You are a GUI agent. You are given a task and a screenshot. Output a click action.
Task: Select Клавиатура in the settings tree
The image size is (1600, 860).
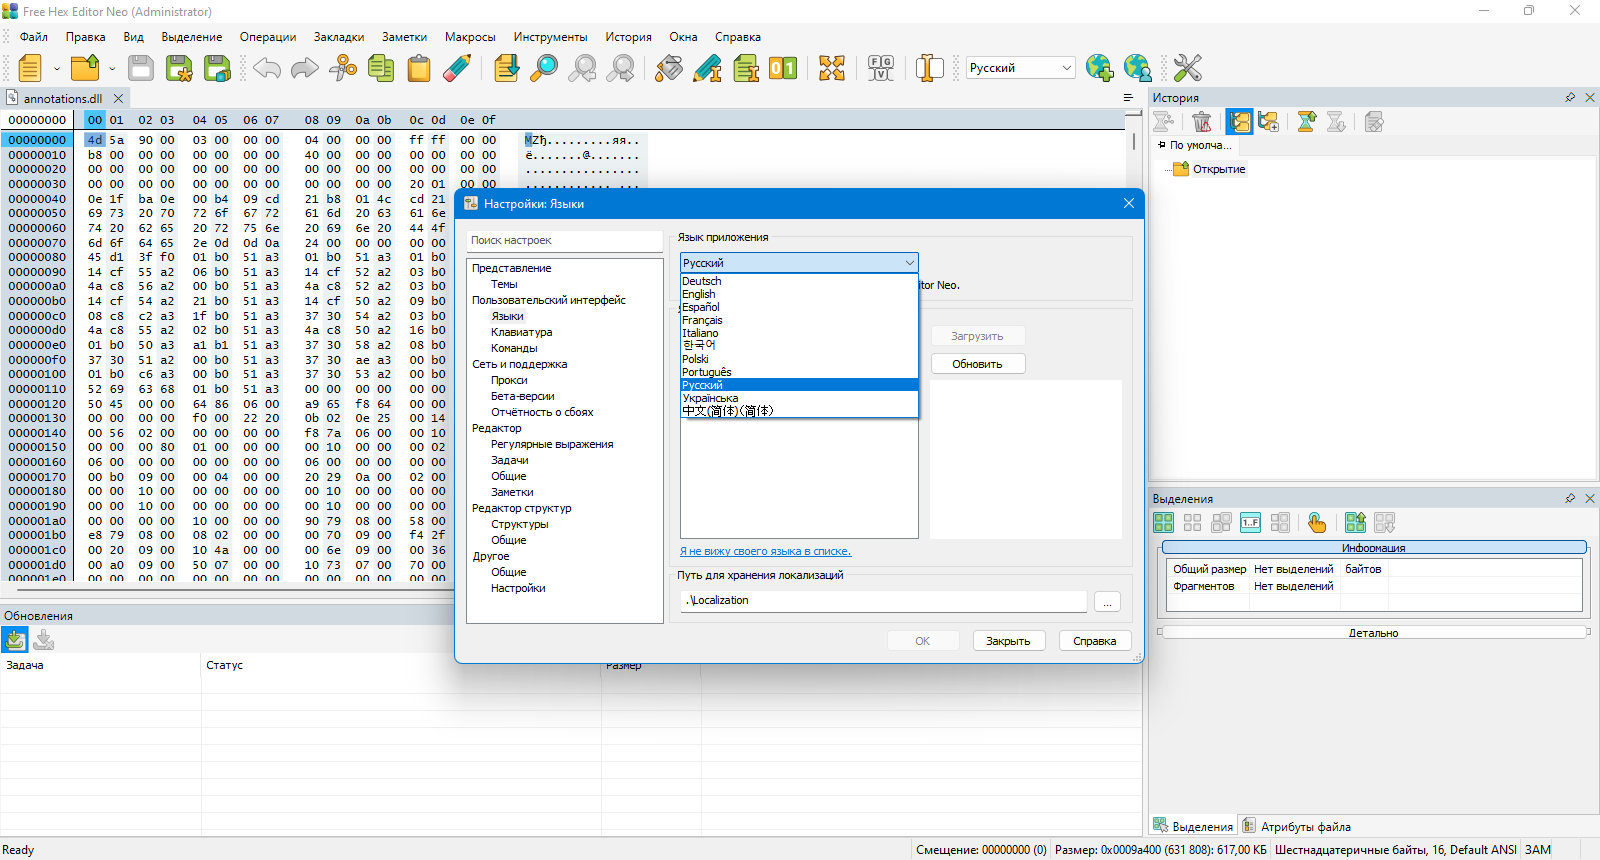[x=522, y=332]
